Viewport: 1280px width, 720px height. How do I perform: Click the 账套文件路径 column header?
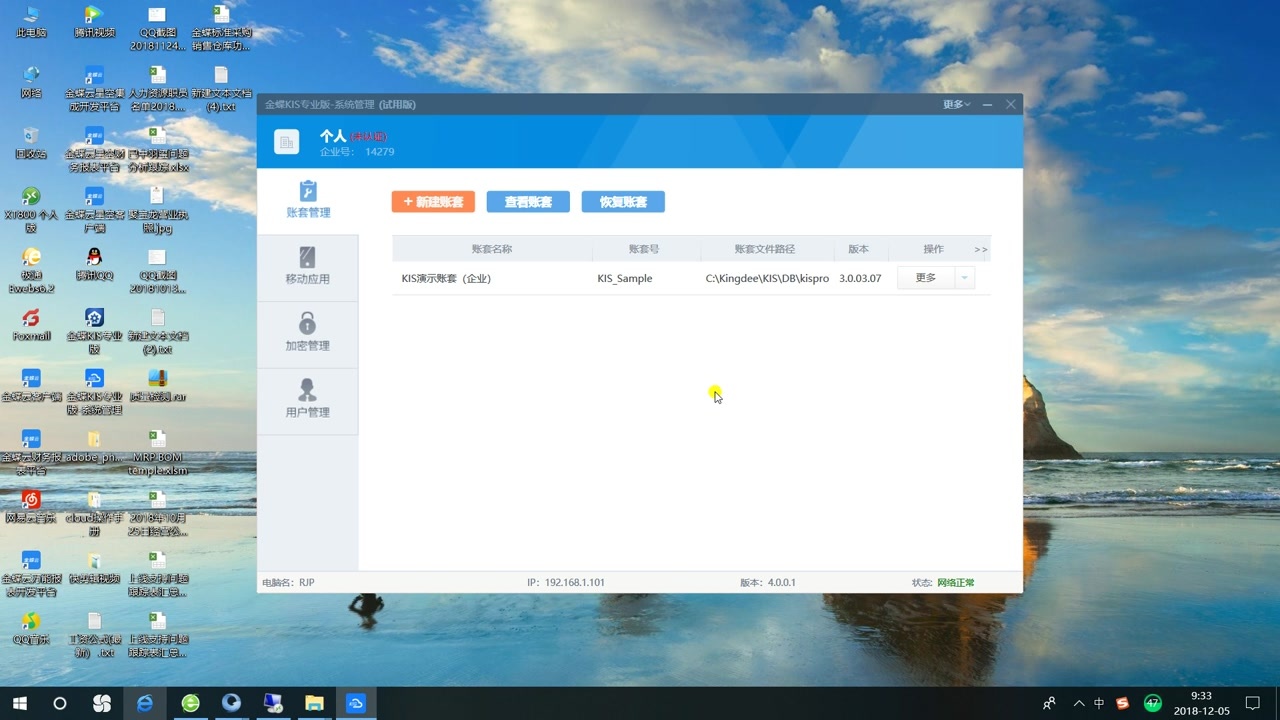(765, 249)
